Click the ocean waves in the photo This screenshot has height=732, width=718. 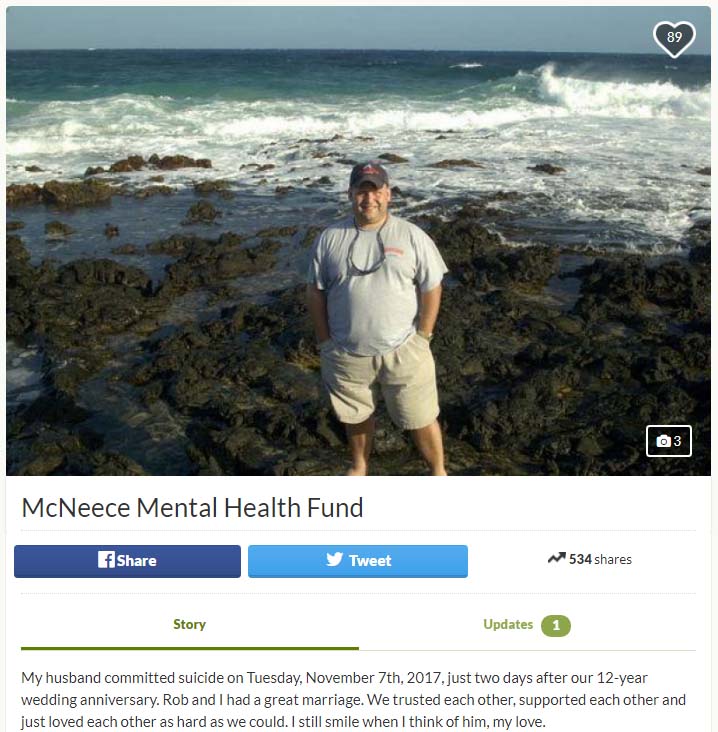pyautogui.click(x=359, y=112)
